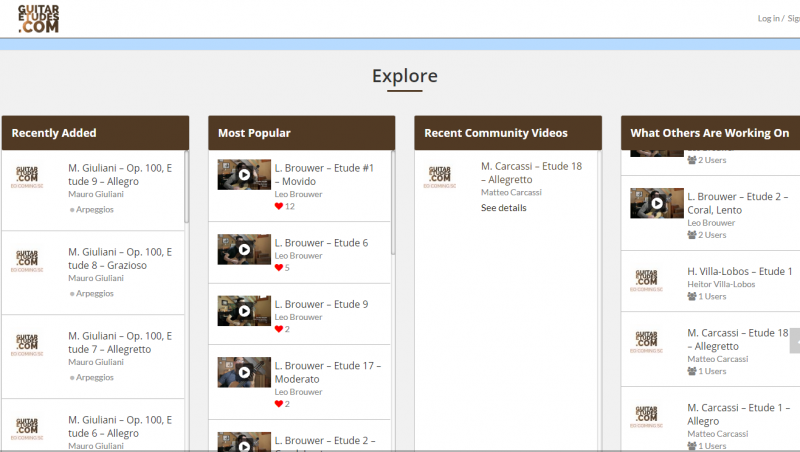The height and width of the screenshot is (452, 800).
Task: Click the Most Popular list scrollbar
Action: click(393, 203)
